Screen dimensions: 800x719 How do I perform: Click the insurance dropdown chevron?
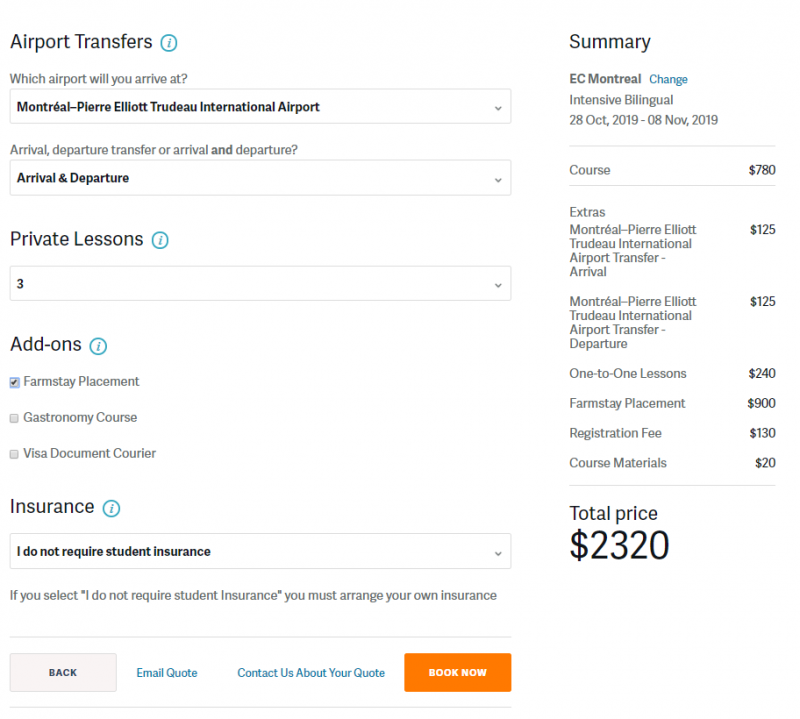click(x=497, y=551)
